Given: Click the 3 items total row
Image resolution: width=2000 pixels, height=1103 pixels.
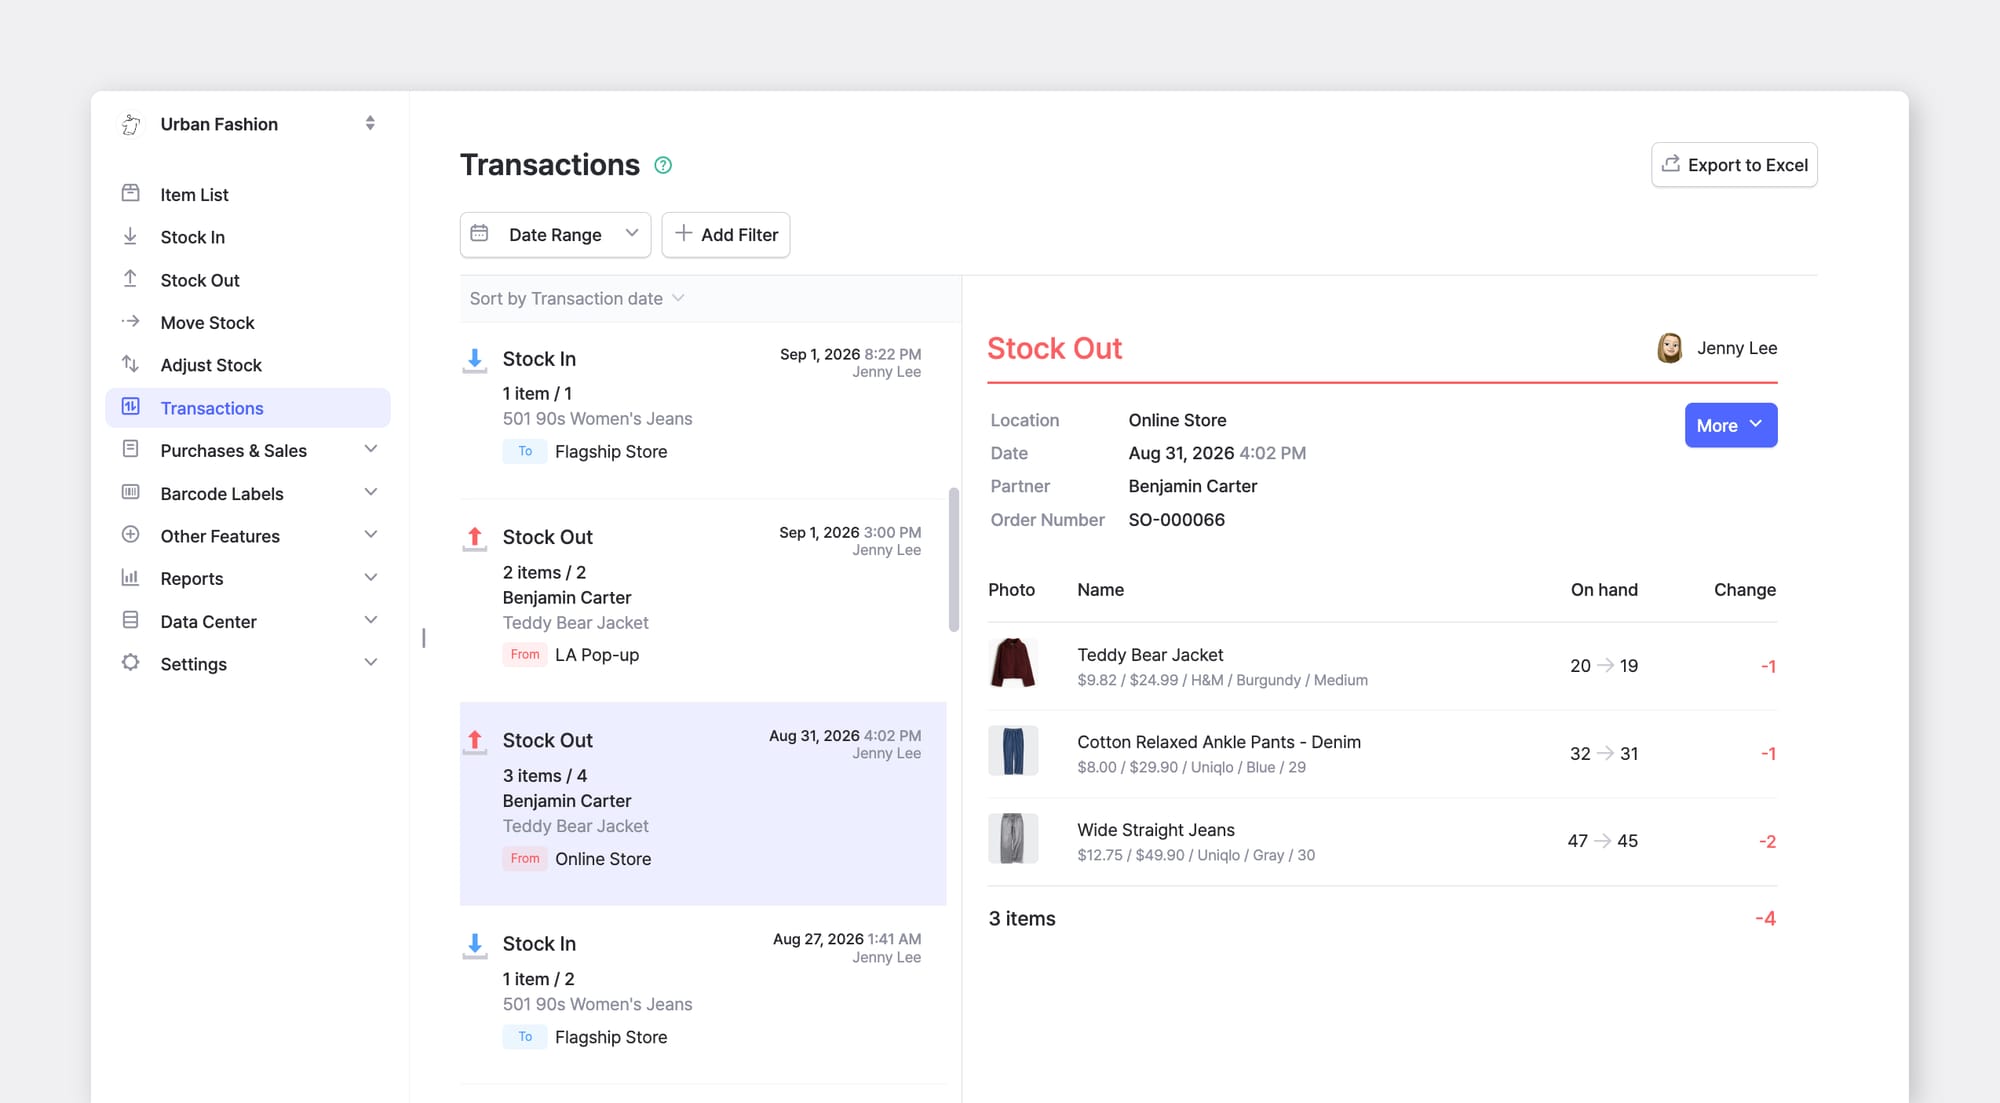Looking at the screenshot, I should [1382, 918].
